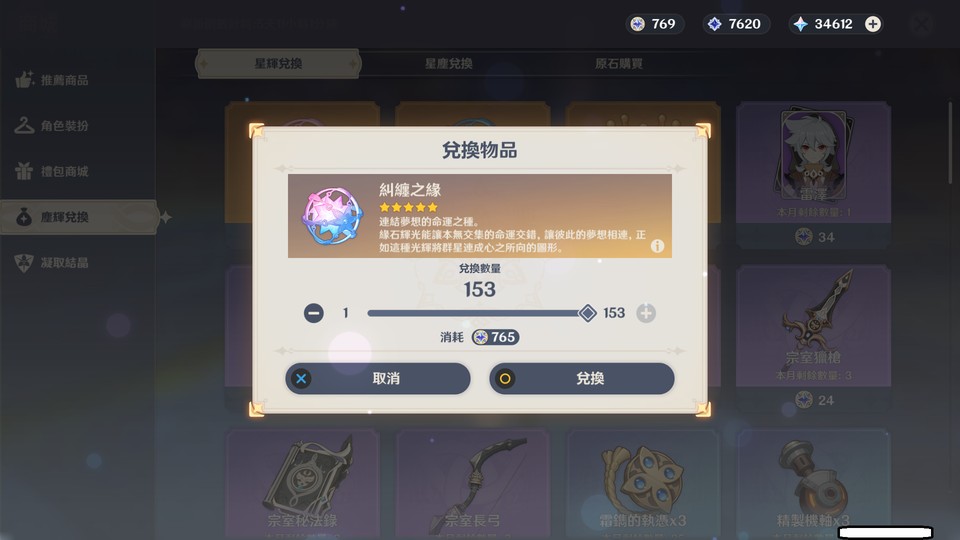
Task: Select the 宗室獵槍 weapon item
Action: [813, 338]
